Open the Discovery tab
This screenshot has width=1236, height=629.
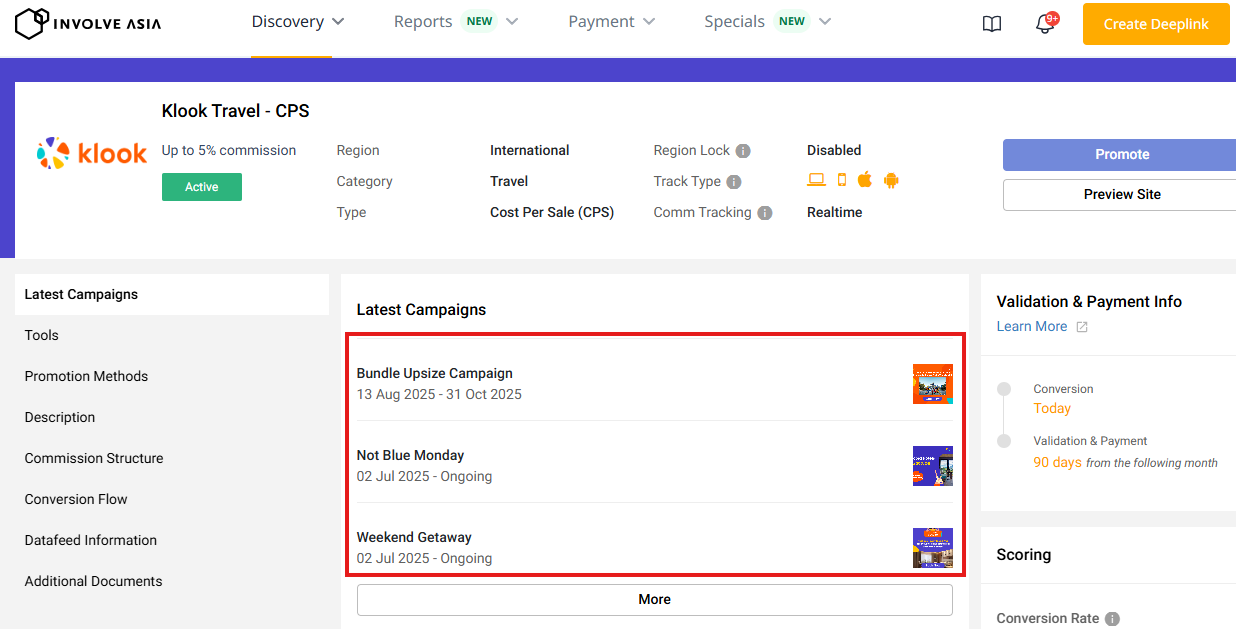tap(288, 22)
